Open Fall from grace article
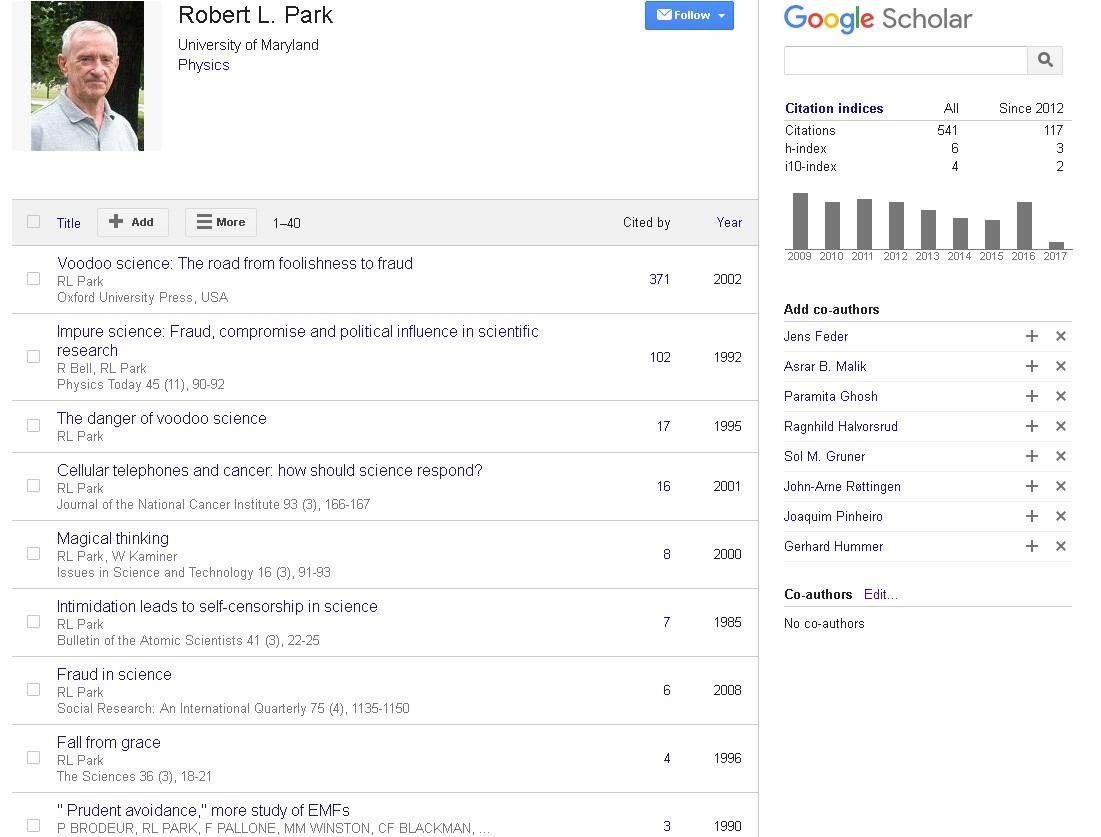This screenshot has width=1101, height=837. click(109, 743)
